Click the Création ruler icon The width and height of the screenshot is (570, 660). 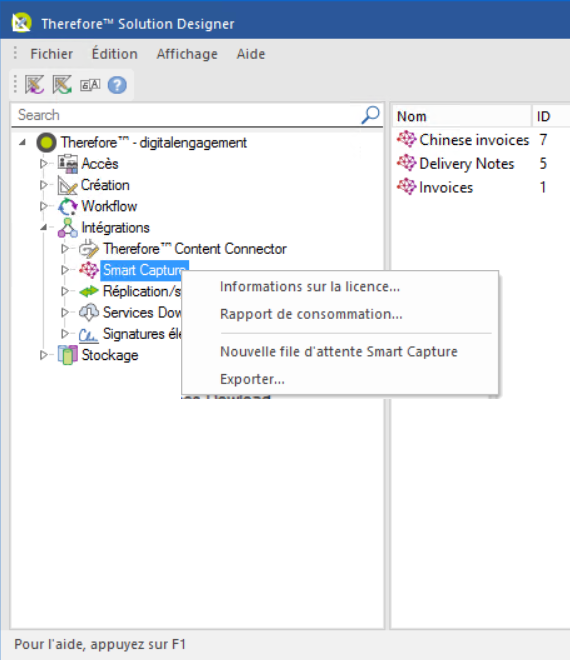coord(67,185)
